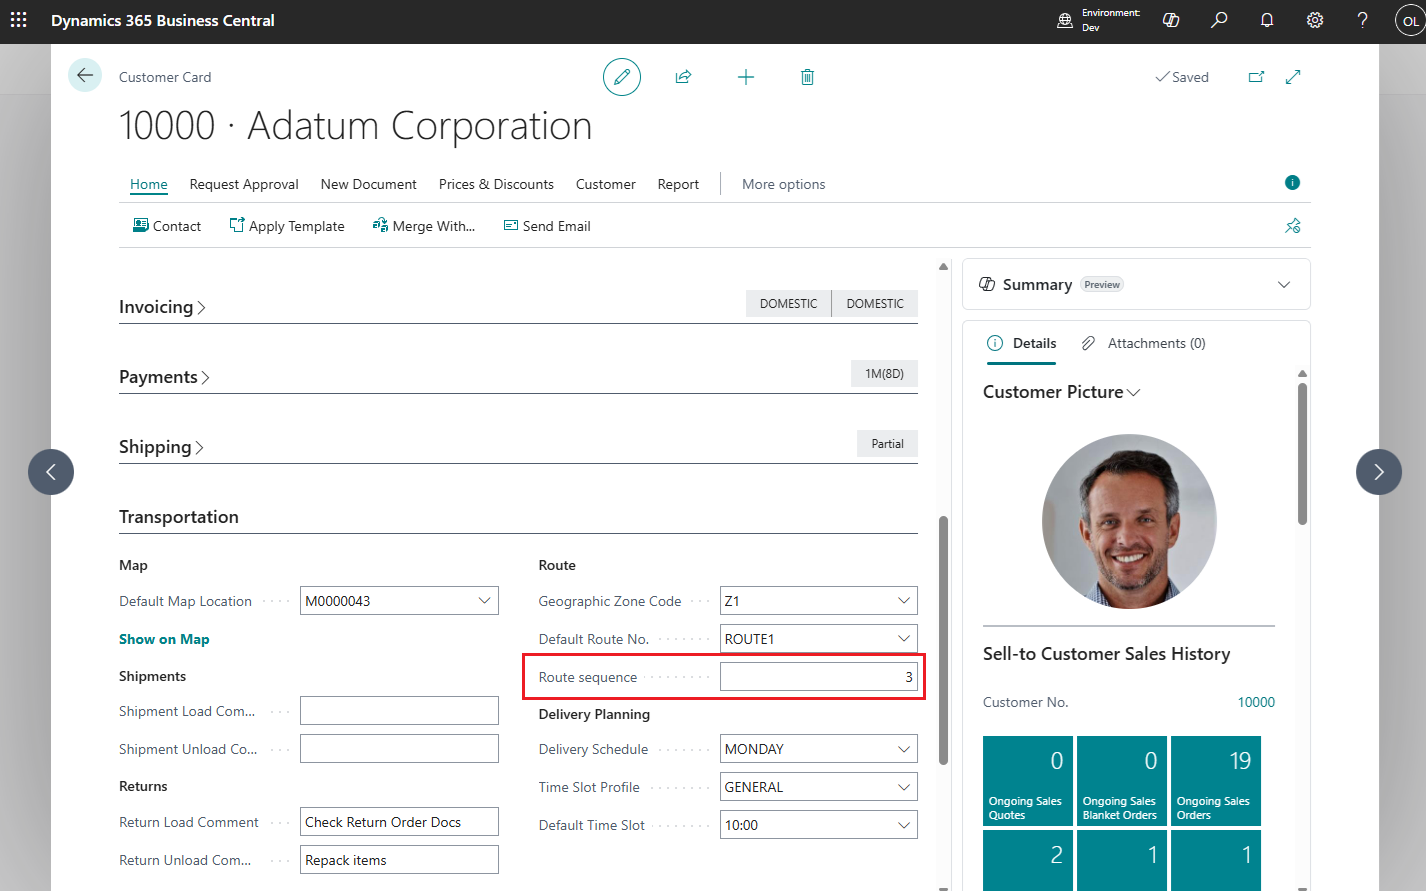Click the plus icon to add new customer

[746, 77]
